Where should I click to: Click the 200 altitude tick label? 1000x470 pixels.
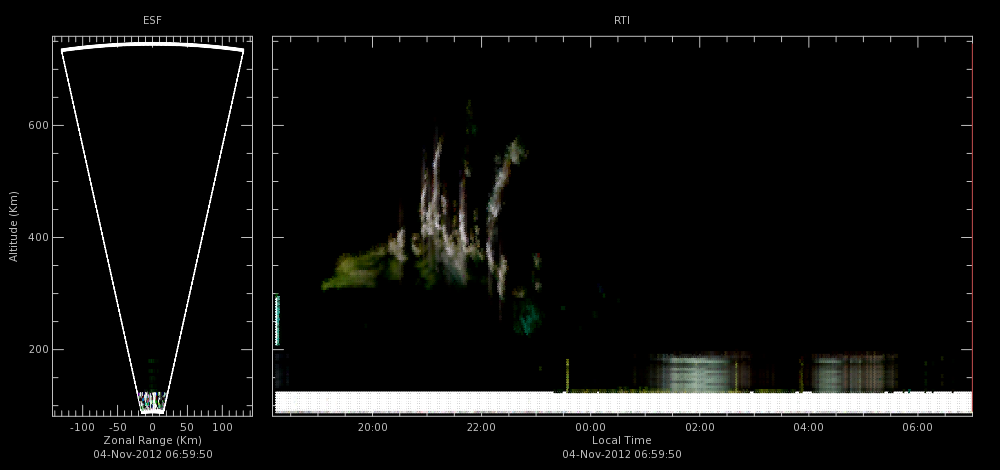37,349
